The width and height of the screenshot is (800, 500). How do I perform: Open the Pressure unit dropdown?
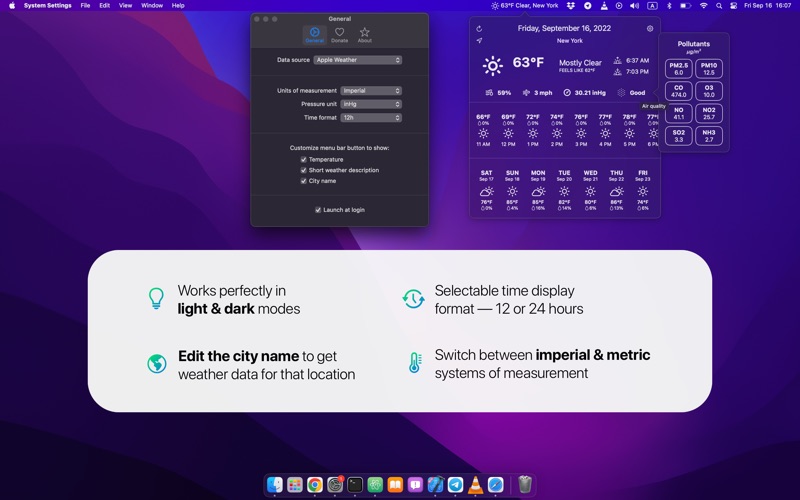click(371, 104)
